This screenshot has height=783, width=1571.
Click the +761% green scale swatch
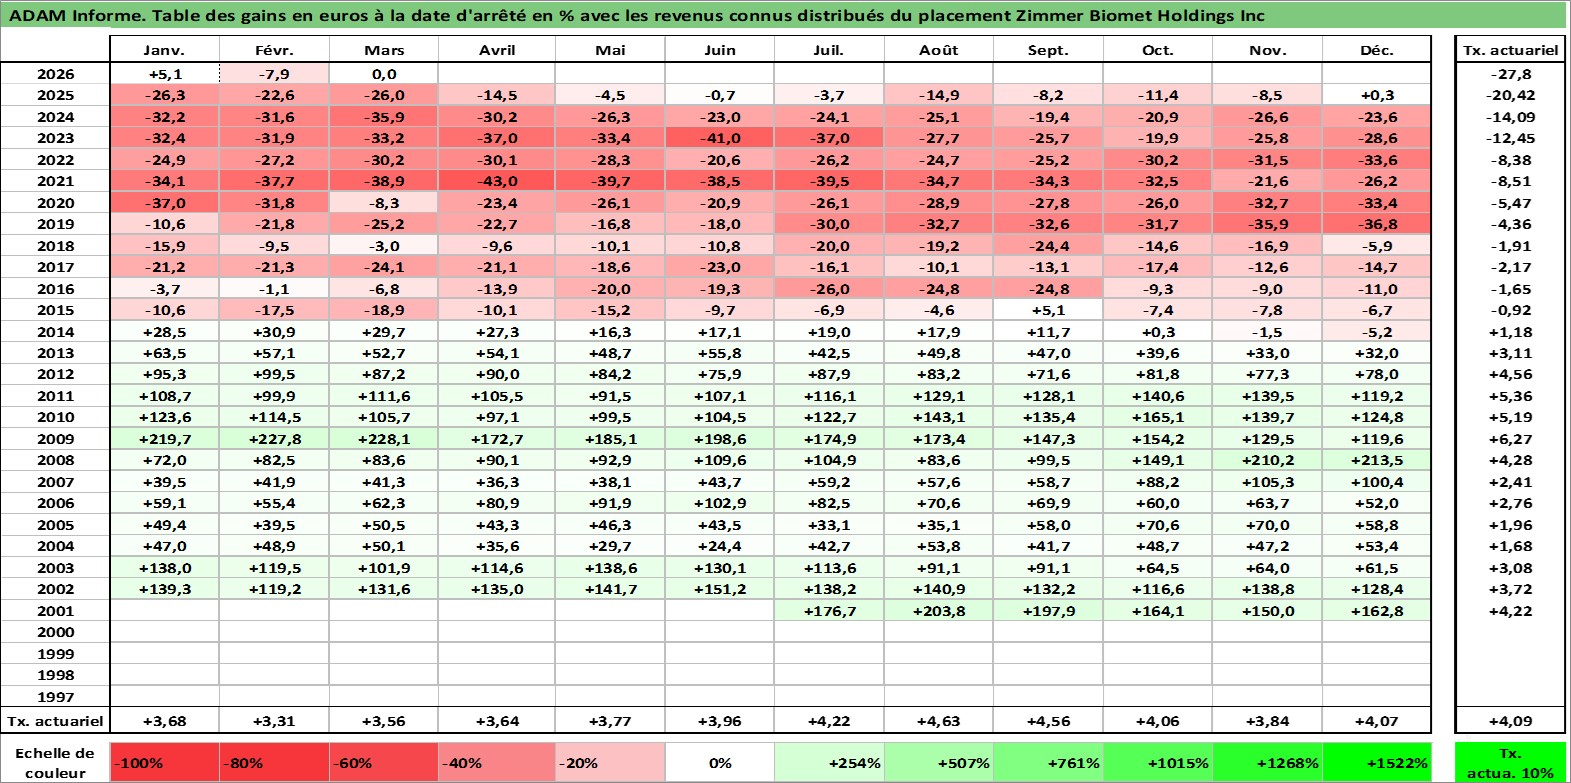point(1048,763)
